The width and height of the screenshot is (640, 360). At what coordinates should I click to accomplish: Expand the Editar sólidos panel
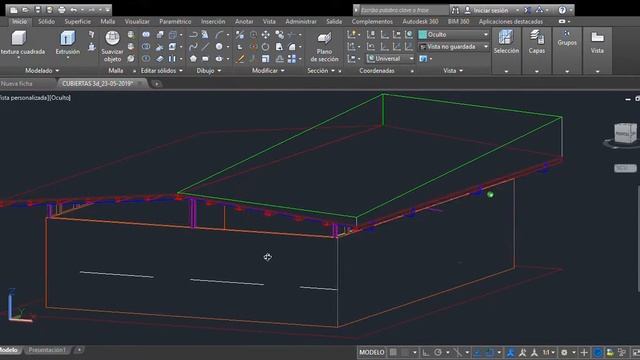coord(162,71)
